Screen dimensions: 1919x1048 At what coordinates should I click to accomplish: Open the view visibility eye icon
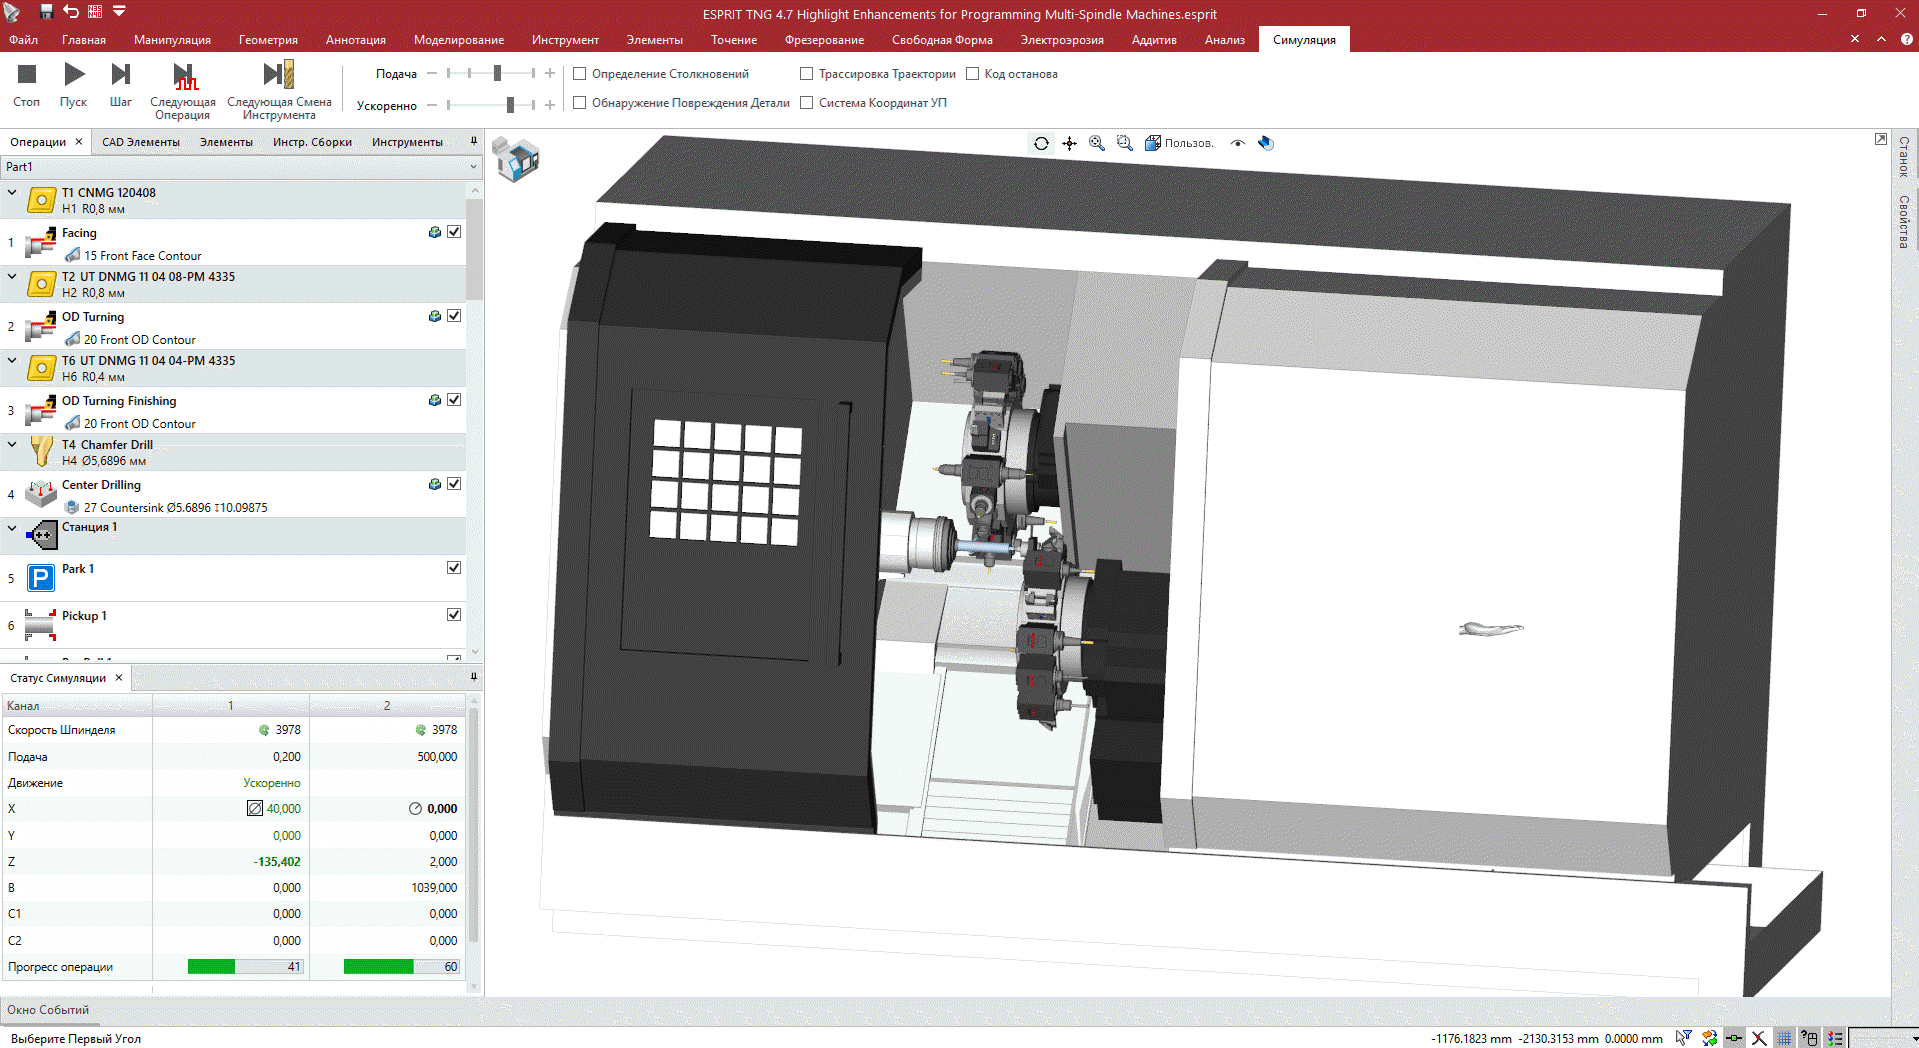[x=1238, y=143]
